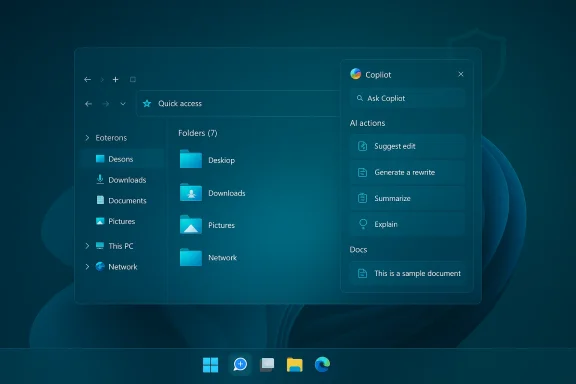Screen dimensions: 576x384
Task: Click the 'Folders (7)' heading
Action: coord(198,133)
